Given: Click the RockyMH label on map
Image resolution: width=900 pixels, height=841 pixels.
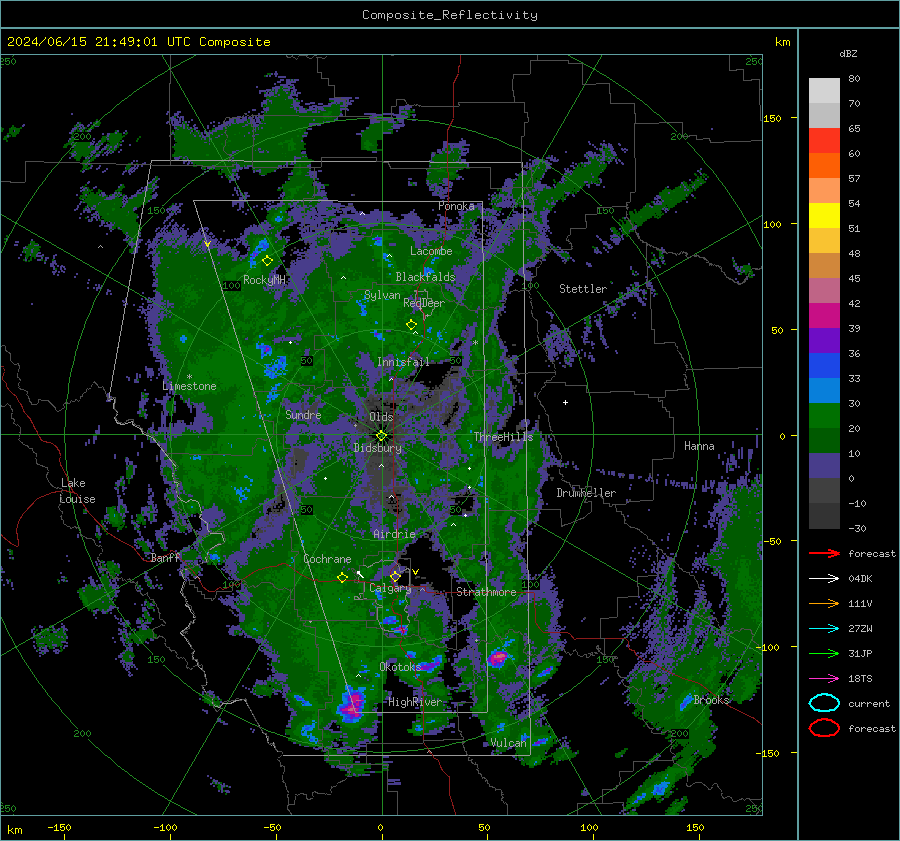Looking at the screenshot, I should [x=264, y=280].
